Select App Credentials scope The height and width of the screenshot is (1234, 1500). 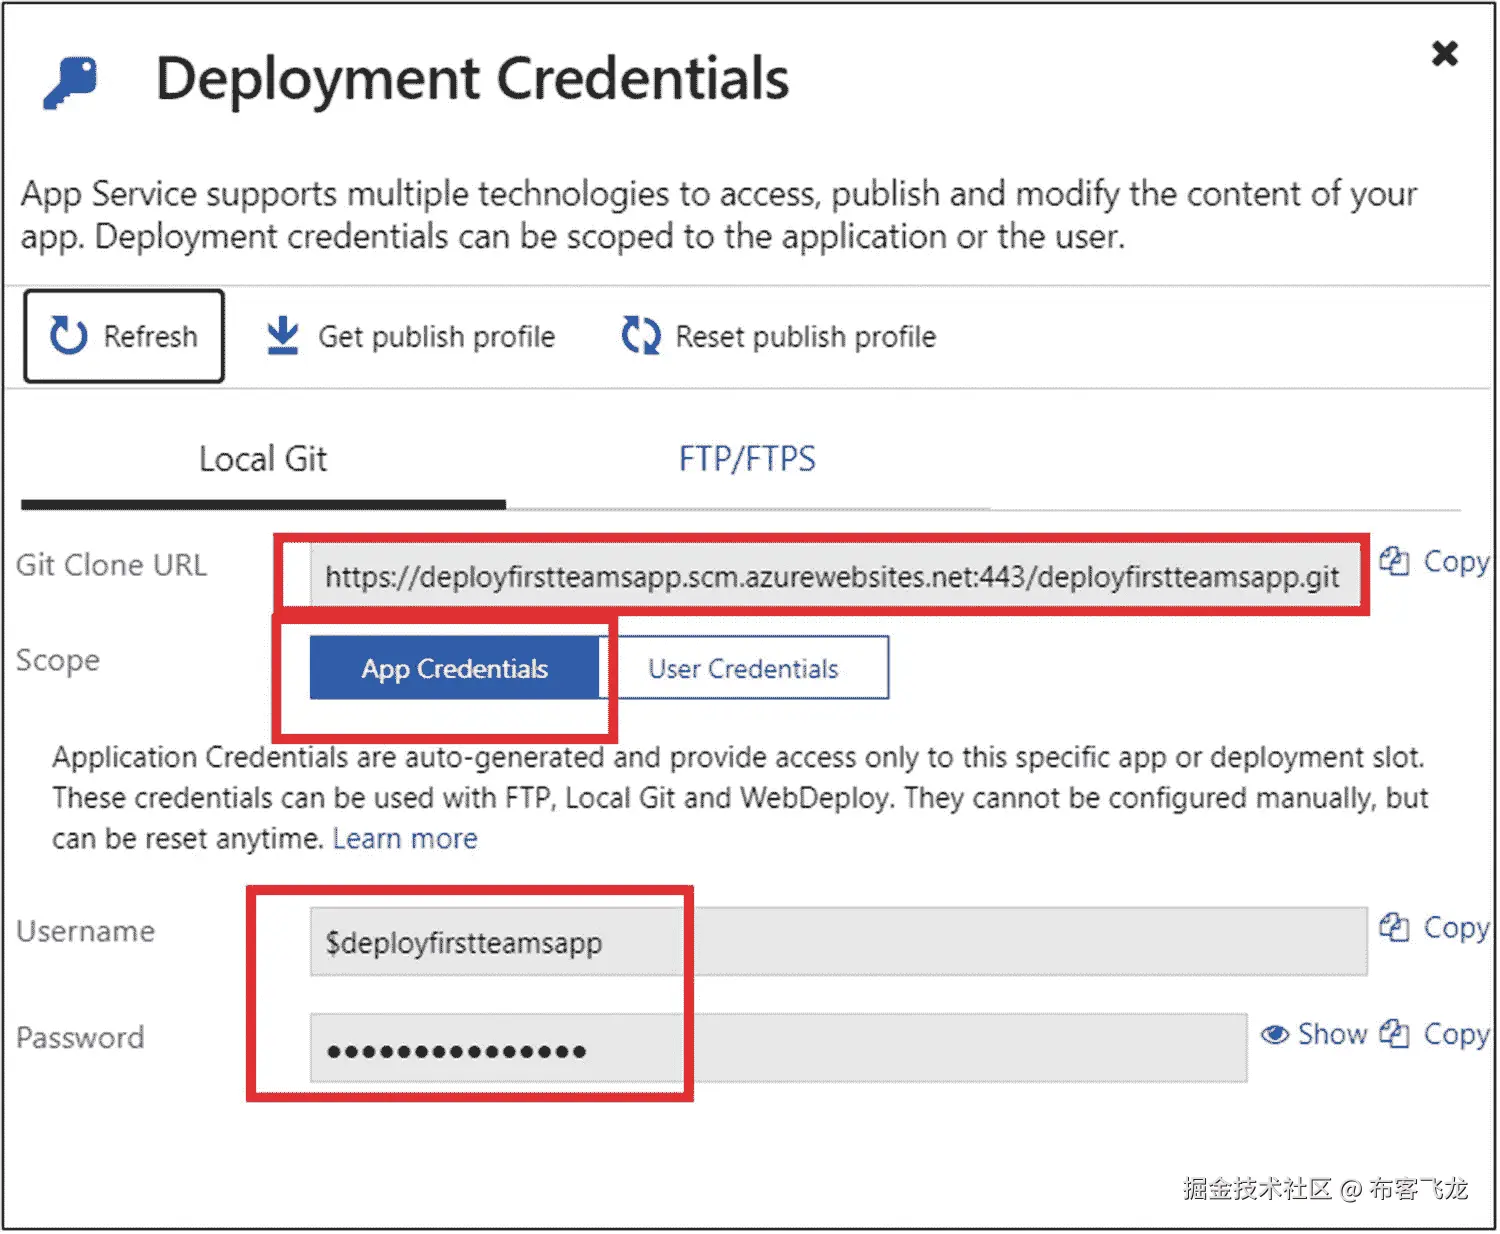click(x=454, y=668)
